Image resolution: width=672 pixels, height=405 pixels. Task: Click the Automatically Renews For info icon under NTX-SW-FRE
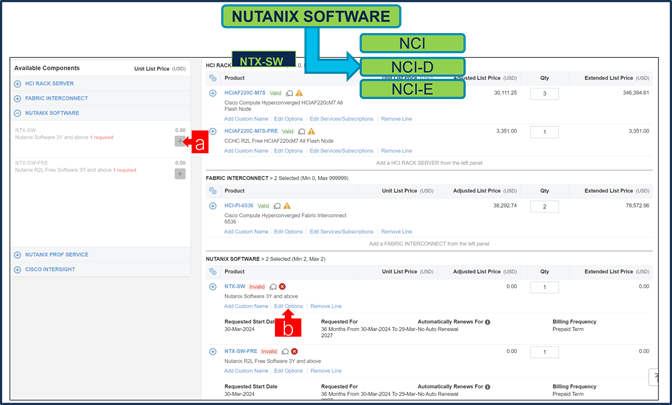pyautogui.click(x=488, y=387)
